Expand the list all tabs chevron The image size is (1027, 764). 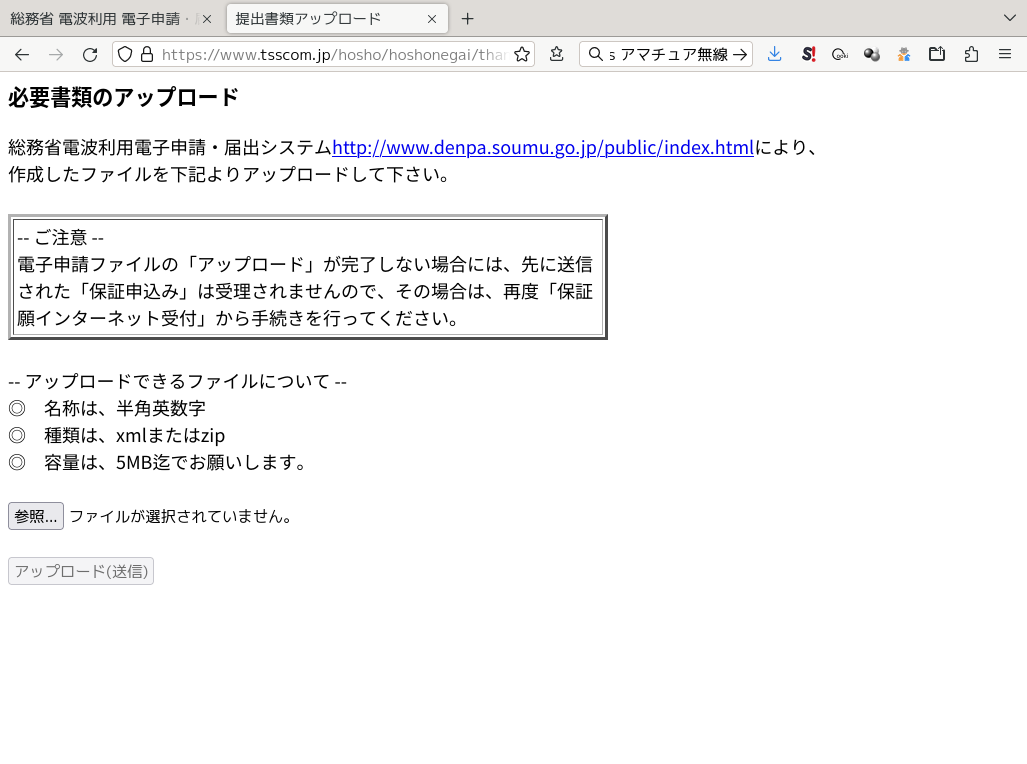[x=1009, y=18]
